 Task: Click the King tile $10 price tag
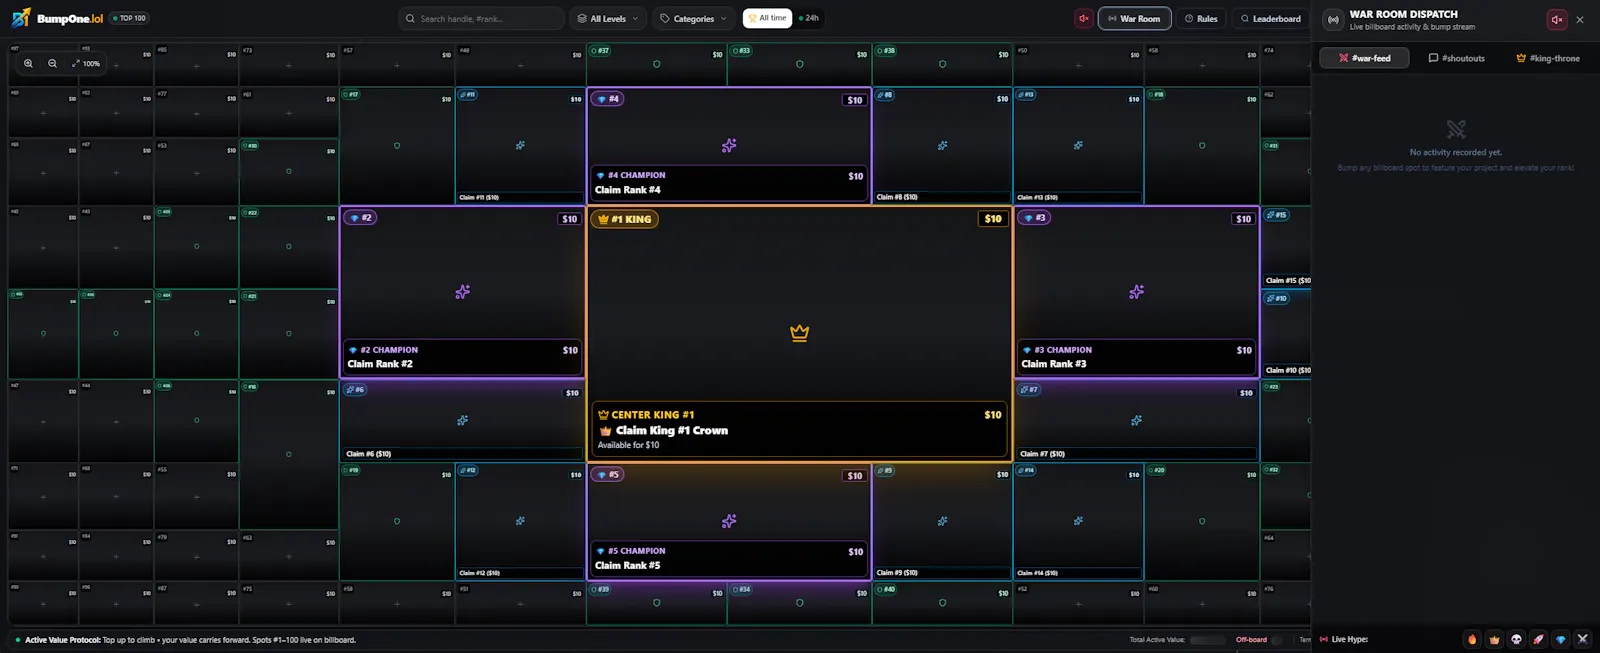[x=993, y=219]
